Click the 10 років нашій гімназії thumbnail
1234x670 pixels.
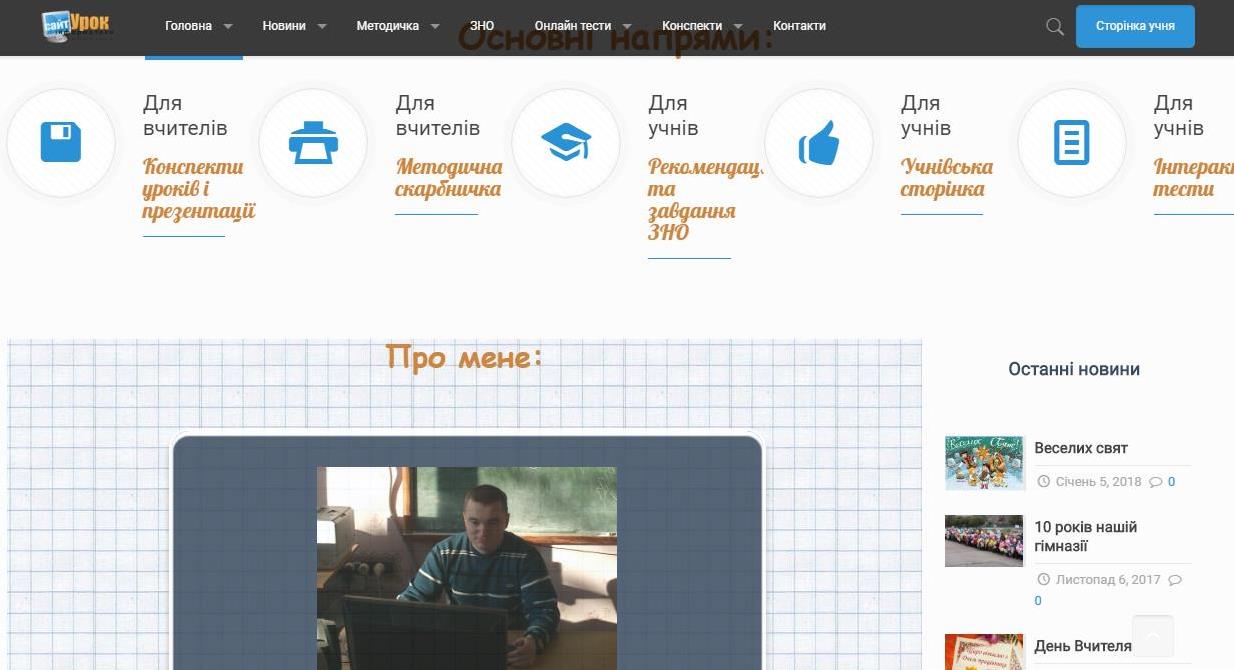point(985,541)
